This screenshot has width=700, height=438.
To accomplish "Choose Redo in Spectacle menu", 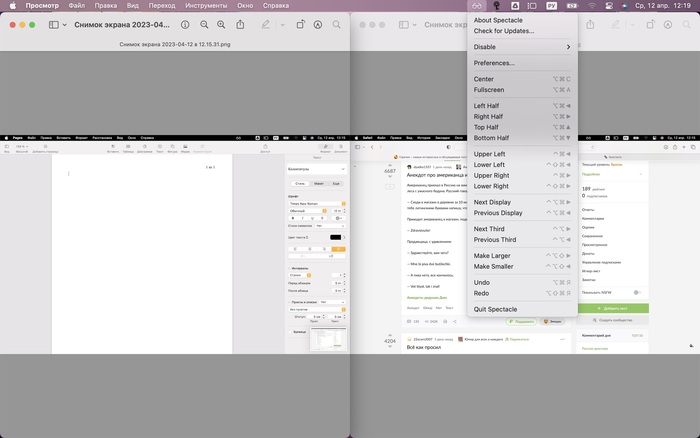I will click(522, 293).
